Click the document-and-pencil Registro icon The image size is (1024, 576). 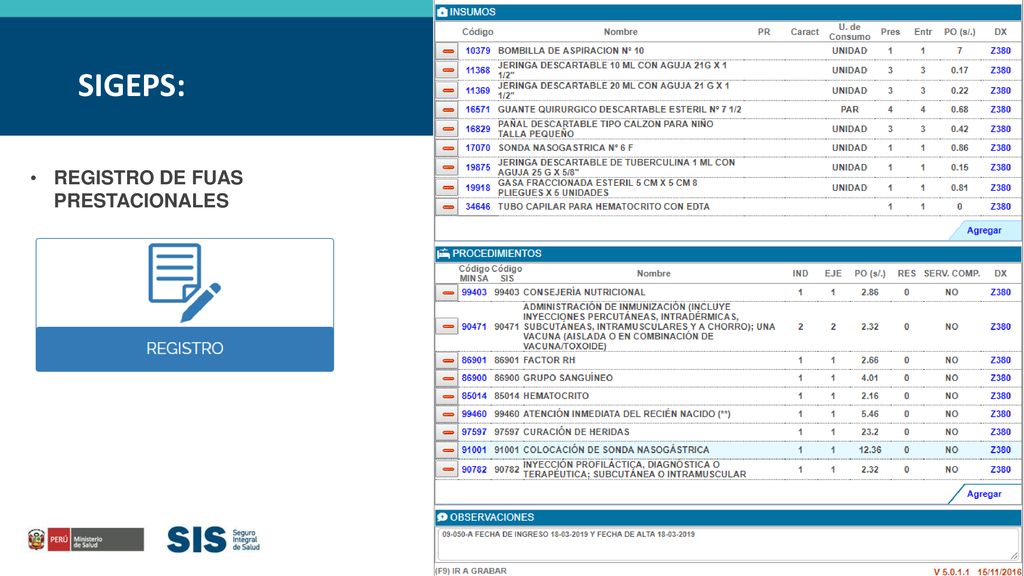184,282
